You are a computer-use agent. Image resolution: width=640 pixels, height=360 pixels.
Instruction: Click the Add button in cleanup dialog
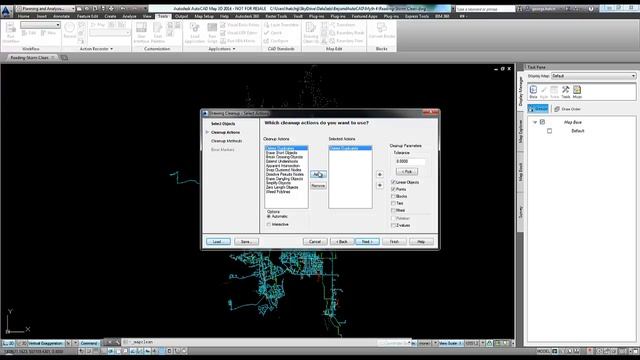(x=318, y=174)
